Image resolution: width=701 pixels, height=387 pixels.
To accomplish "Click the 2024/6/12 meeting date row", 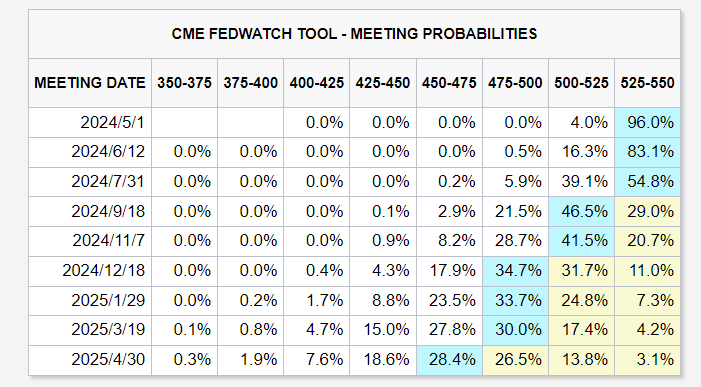I will coord(355,152).
